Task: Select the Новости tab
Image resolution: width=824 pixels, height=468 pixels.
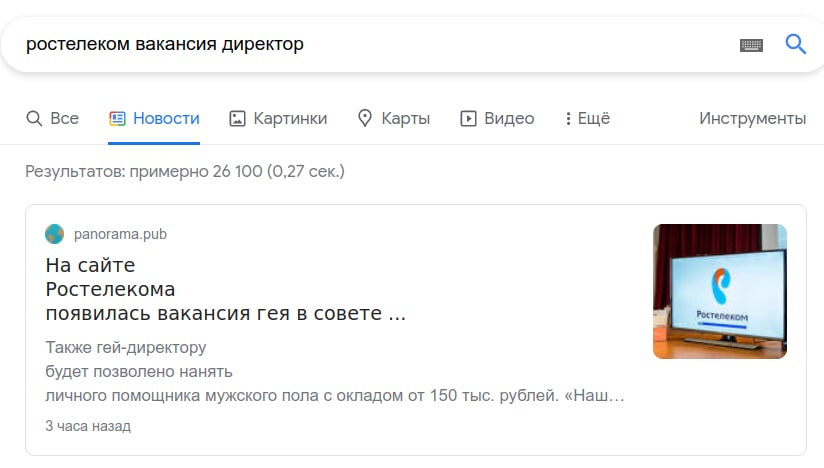Action: 154,118
